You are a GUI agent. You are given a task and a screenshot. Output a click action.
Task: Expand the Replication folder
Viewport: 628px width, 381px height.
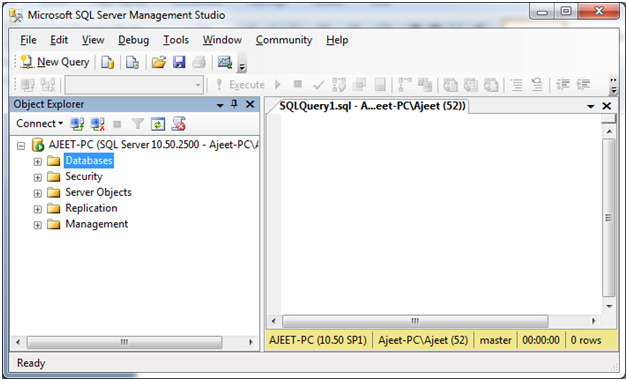37,209
